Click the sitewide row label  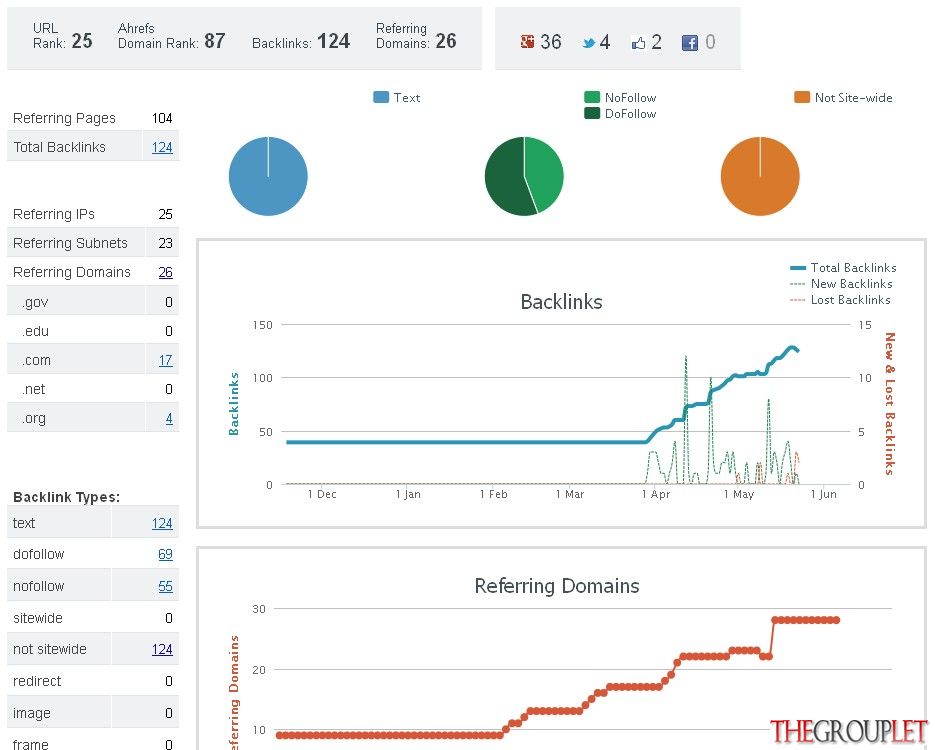click(38, 618)
